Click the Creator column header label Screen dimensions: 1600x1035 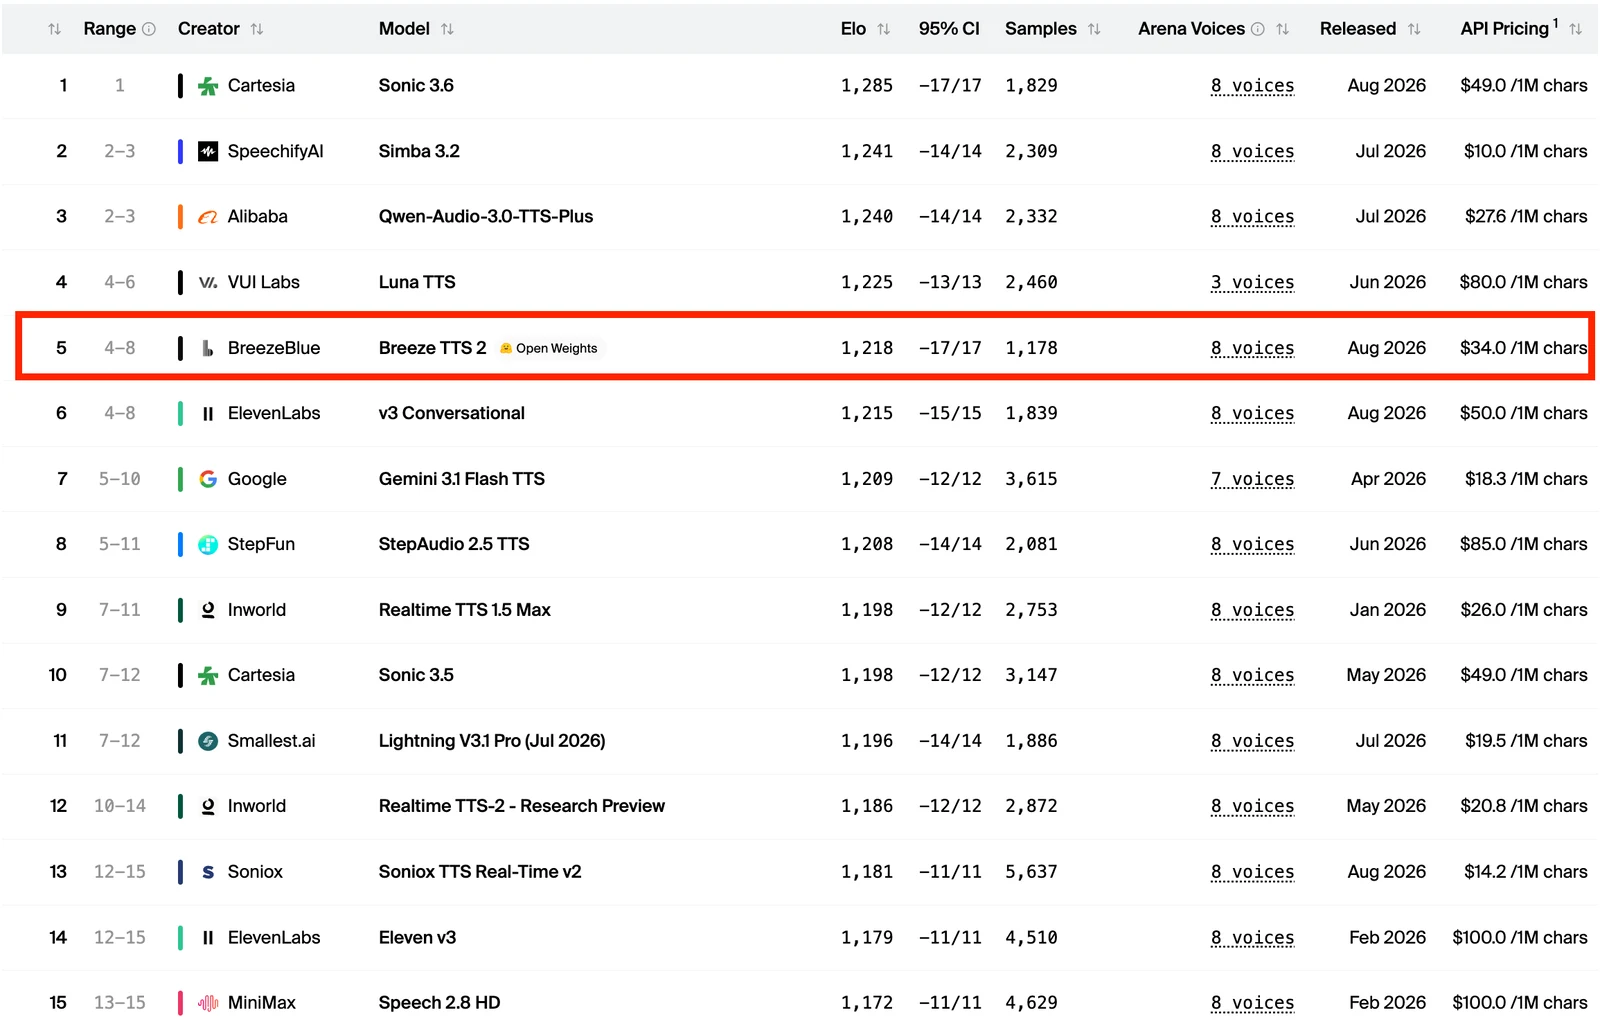pos(208,29)
